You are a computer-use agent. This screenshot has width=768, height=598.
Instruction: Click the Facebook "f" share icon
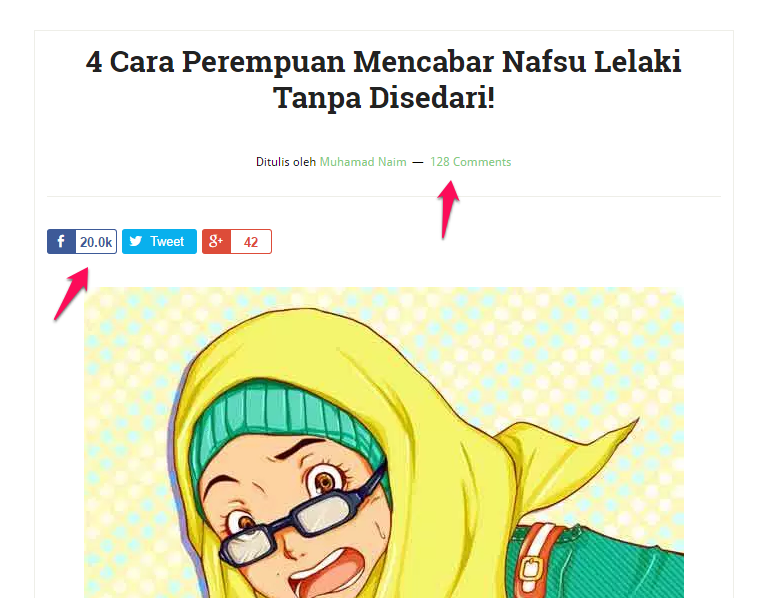pyautogui.click(x=61, y=241)
